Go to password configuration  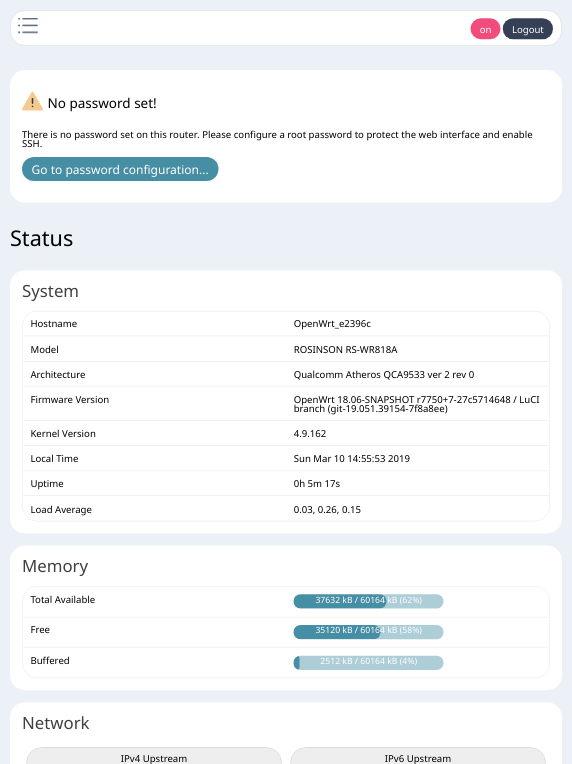(x=120, y=169)
